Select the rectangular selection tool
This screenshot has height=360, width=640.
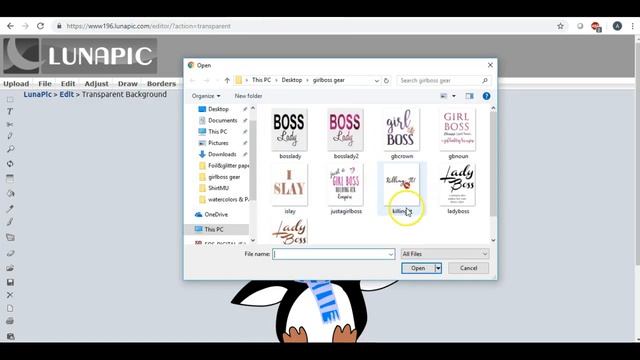10,100
